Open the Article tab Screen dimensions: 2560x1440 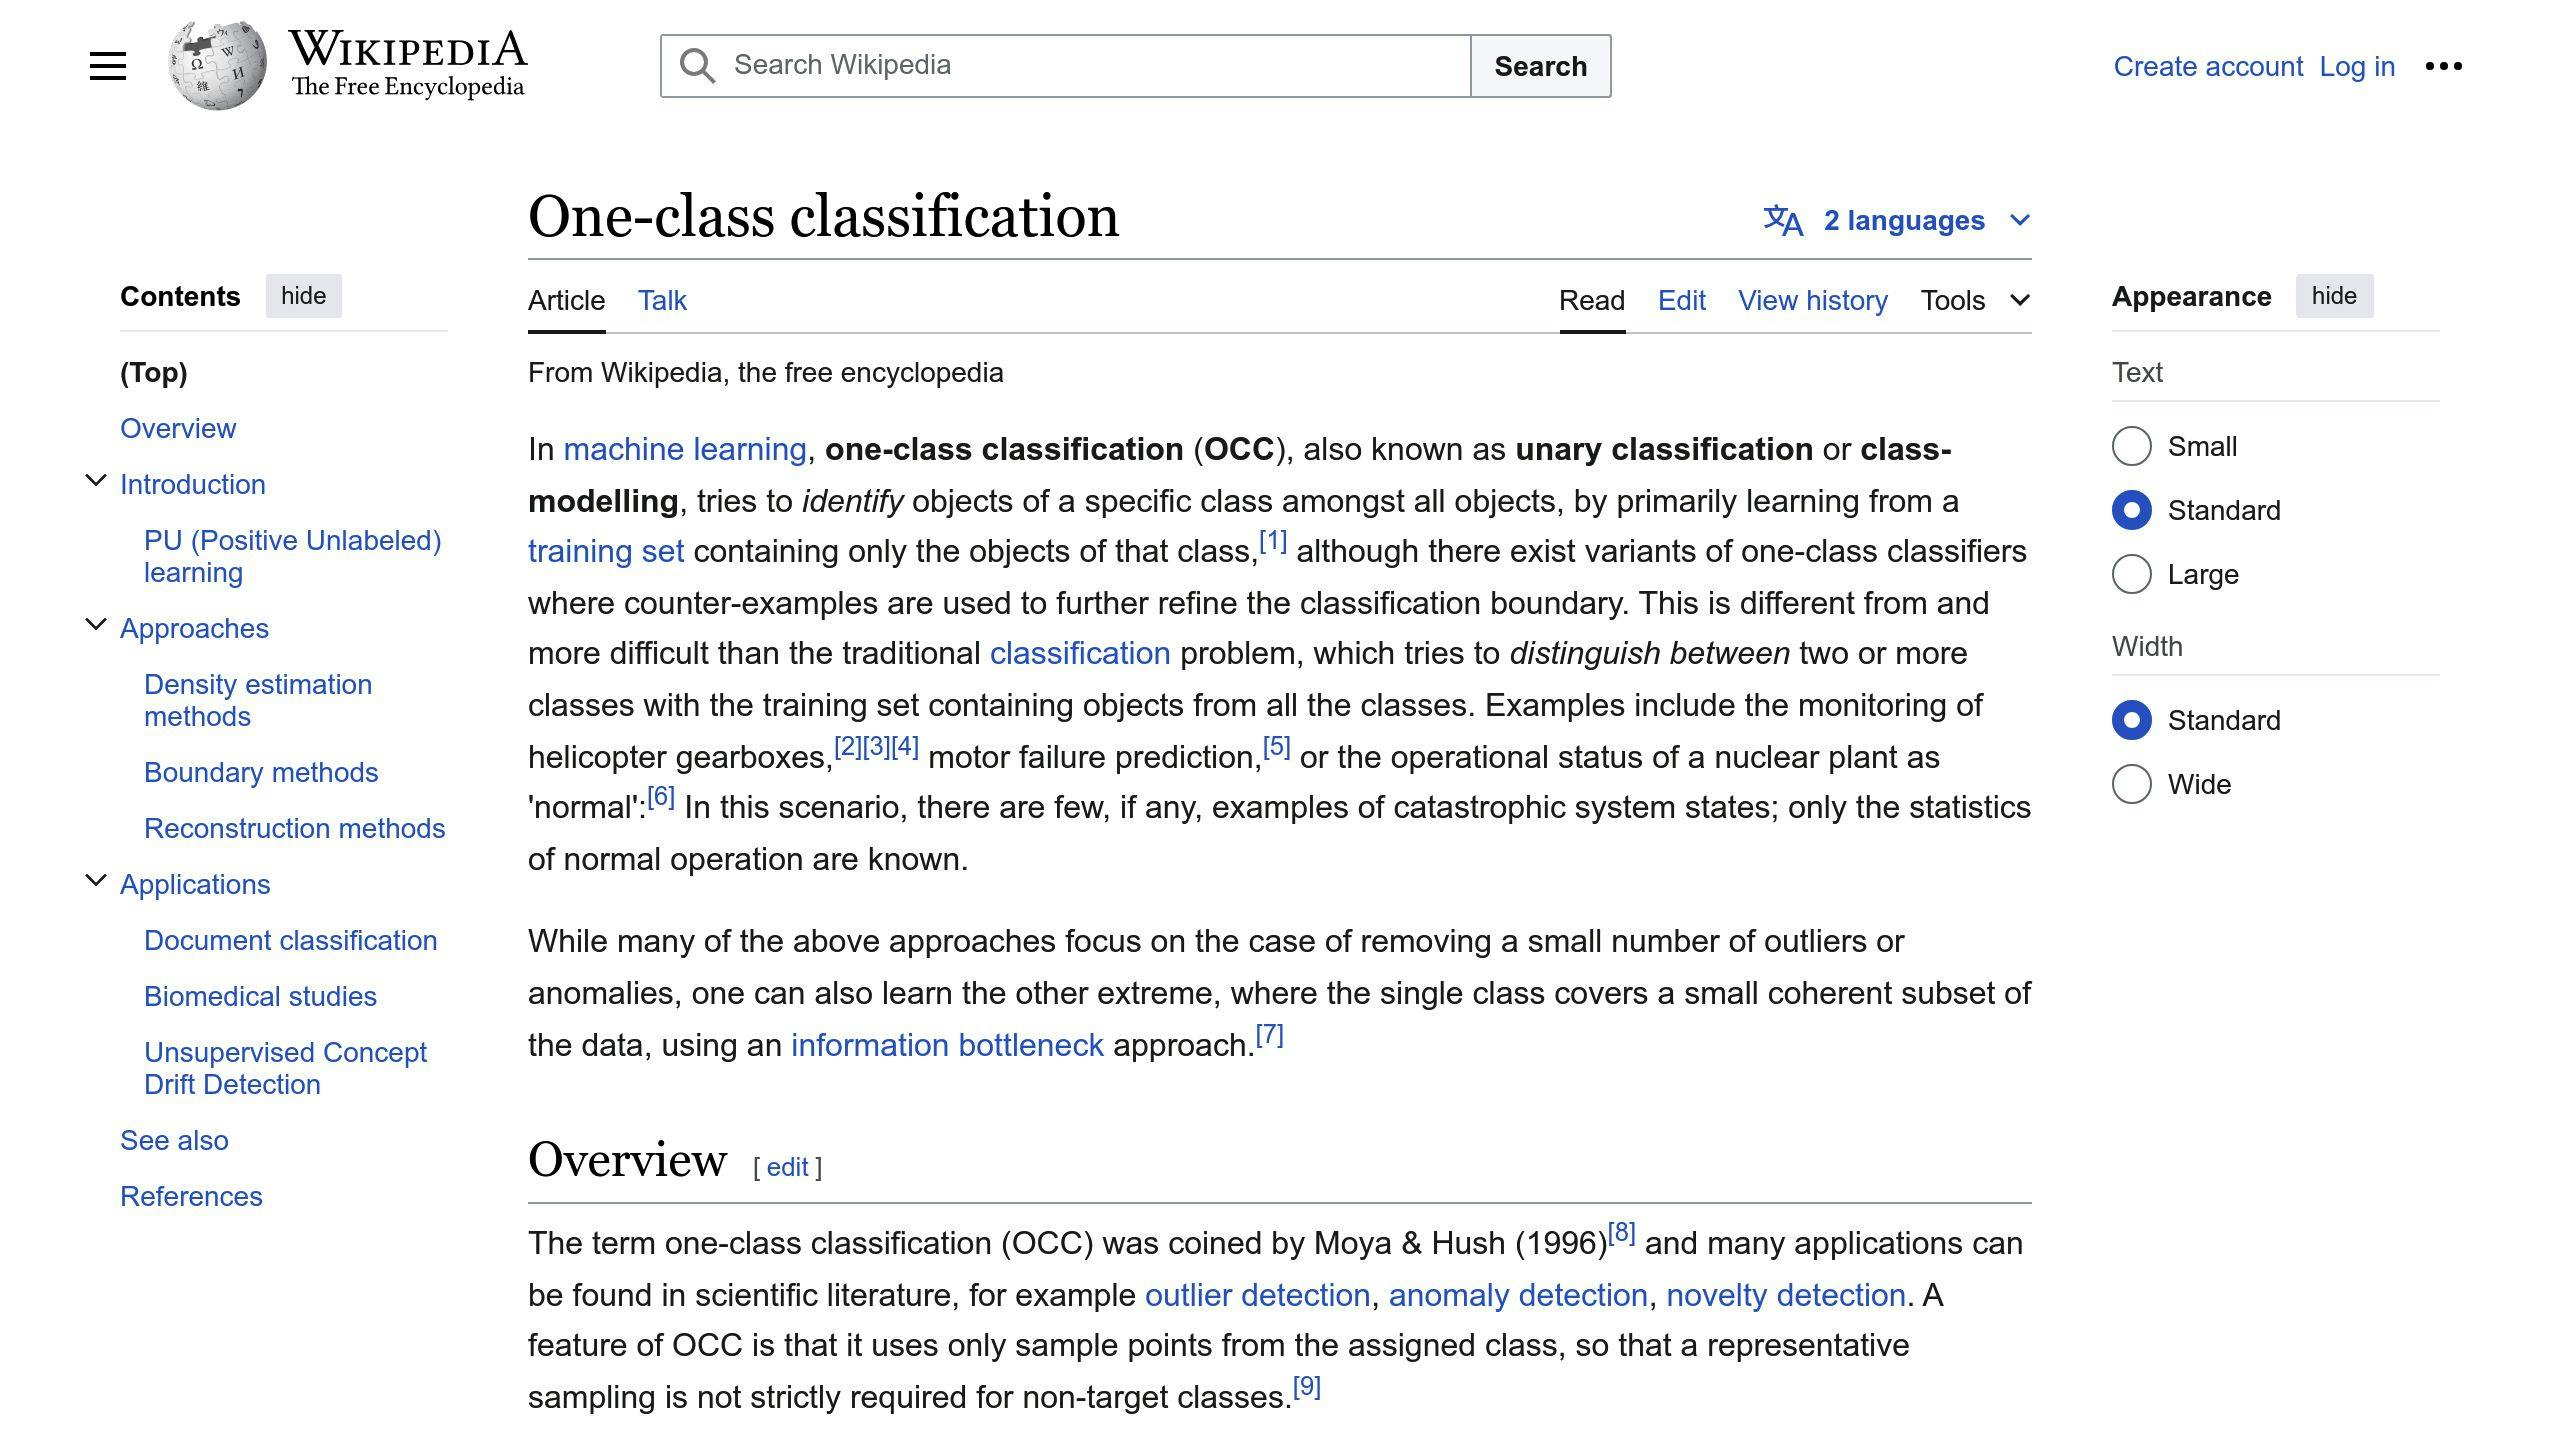click(x=566, y=301)
